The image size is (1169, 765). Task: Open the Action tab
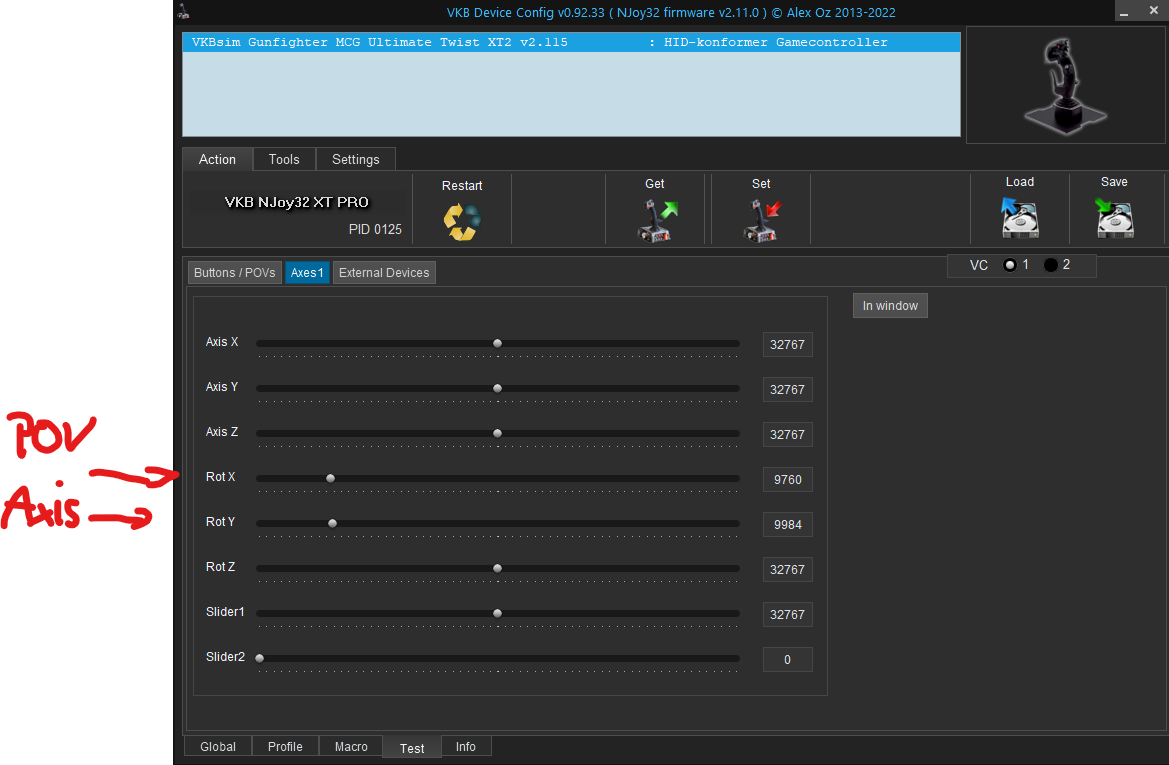[x=217, y=160]
